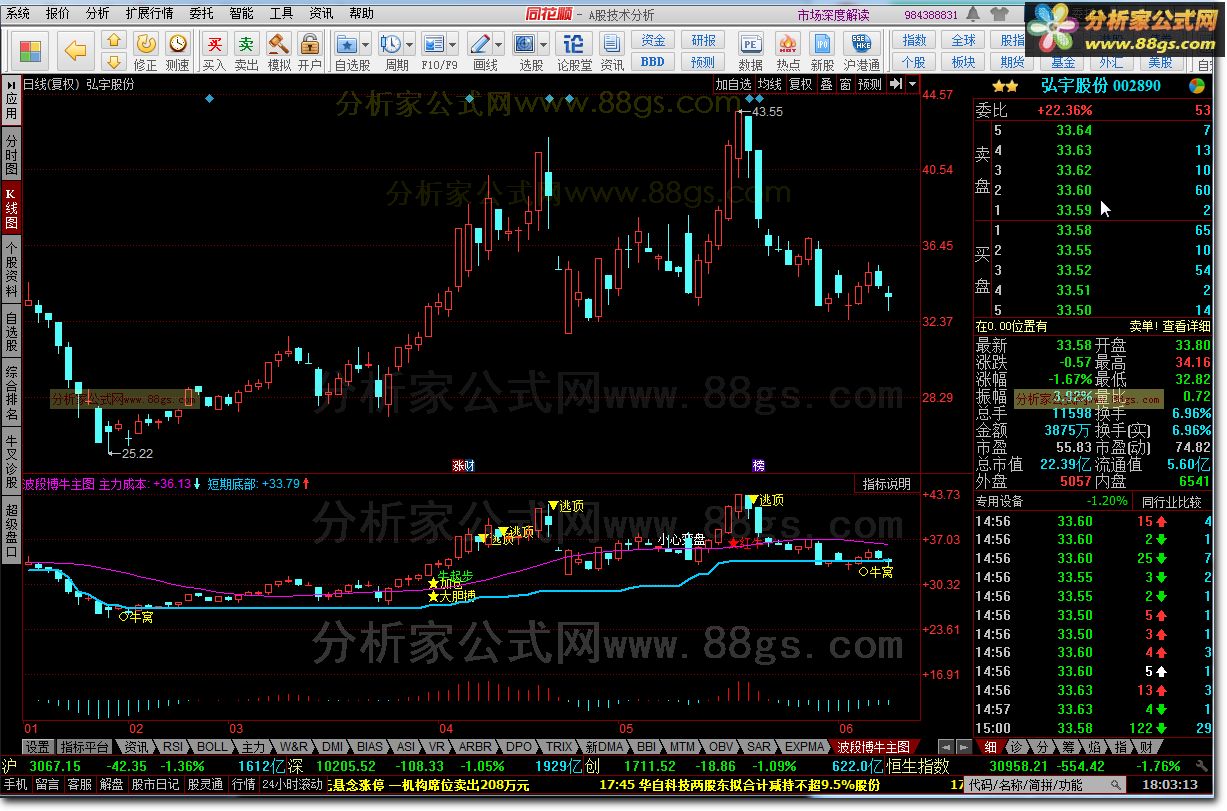
Task: Click the 周期 period icon
Action: pos(390,45)
